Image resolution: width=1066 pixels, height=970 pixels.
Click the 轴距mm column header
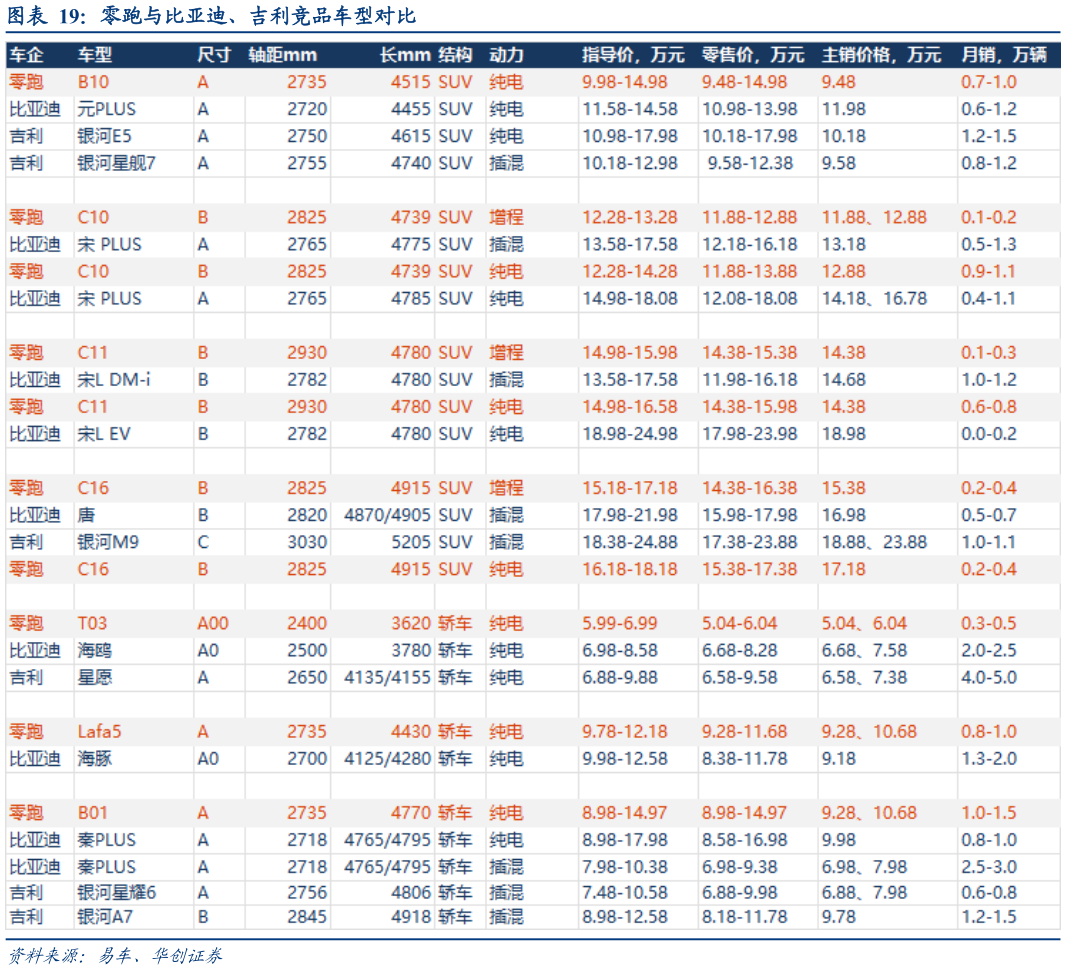coord(282,55)
